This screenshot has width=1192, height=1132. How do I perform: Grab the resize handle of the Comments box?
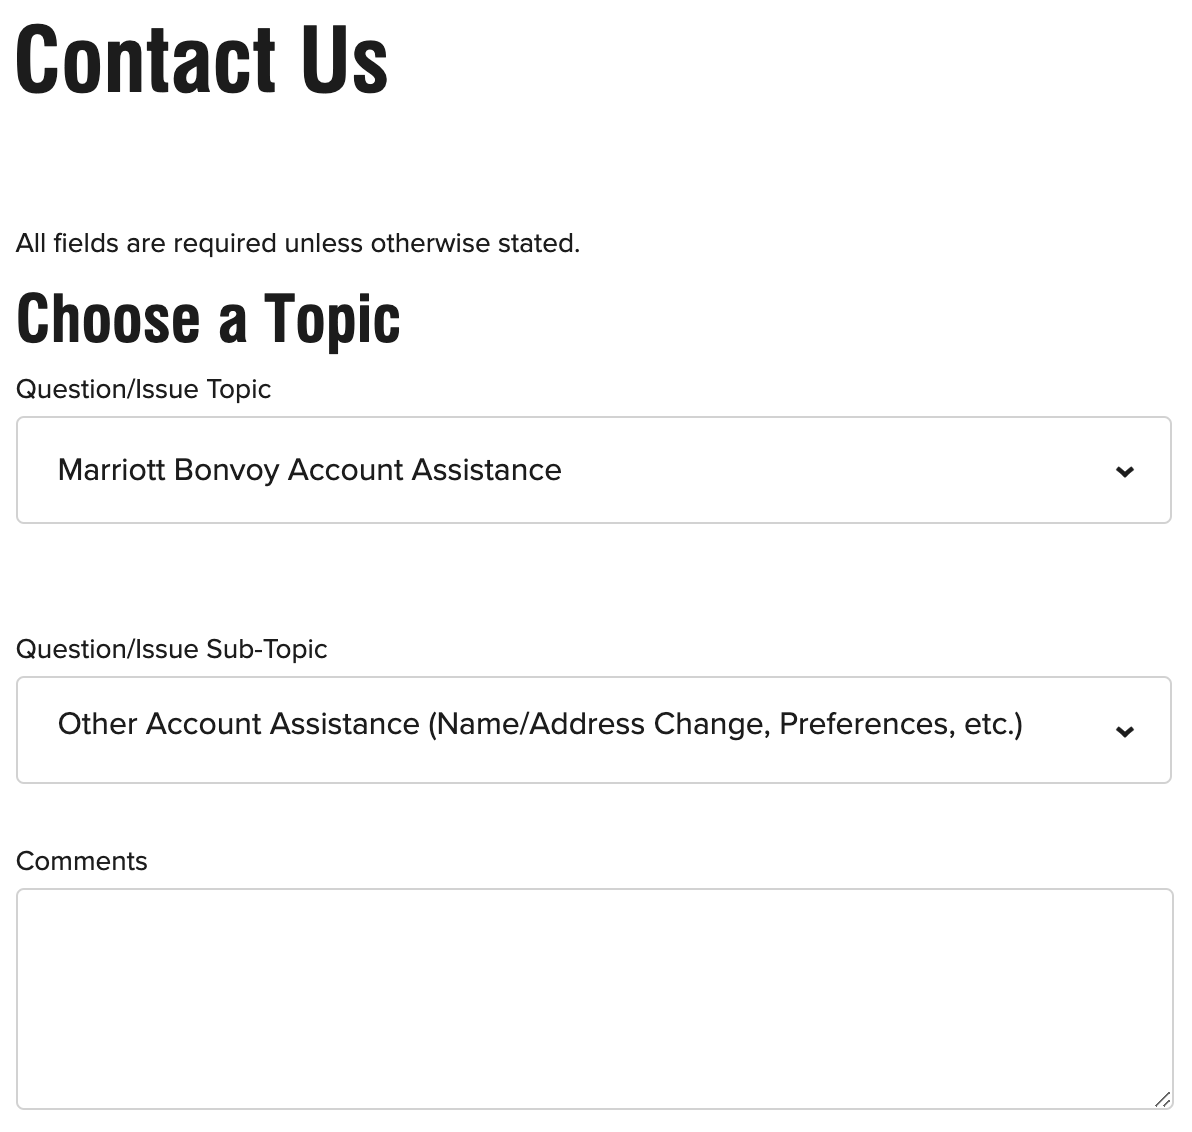[1162, 1099]
